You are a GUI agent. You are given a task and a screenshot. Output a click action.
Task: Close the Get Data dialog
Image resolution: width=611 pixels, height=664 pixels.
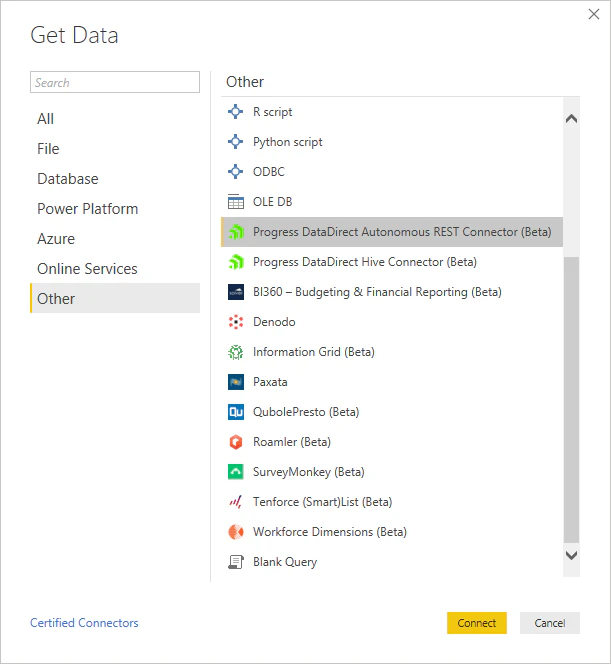click(x=594, y=14)
